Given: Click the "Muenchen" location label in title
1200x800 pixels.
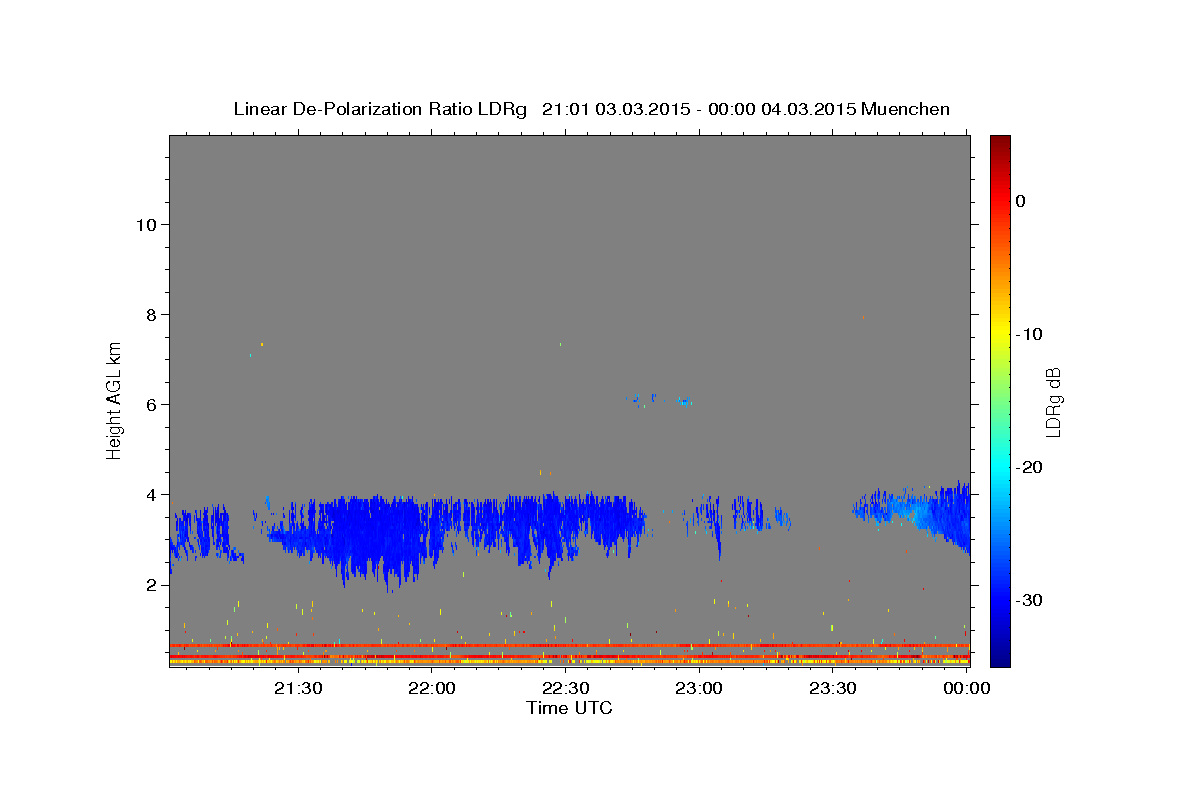Looking at the screenshot, I should [x=906, y=109].
